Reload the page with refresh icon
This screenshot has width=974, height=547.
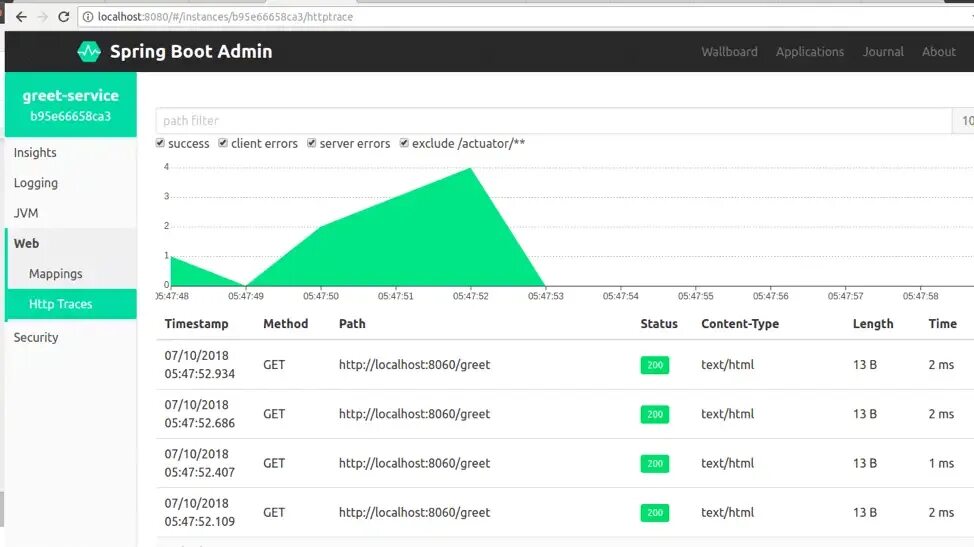[x=63, y=17]
